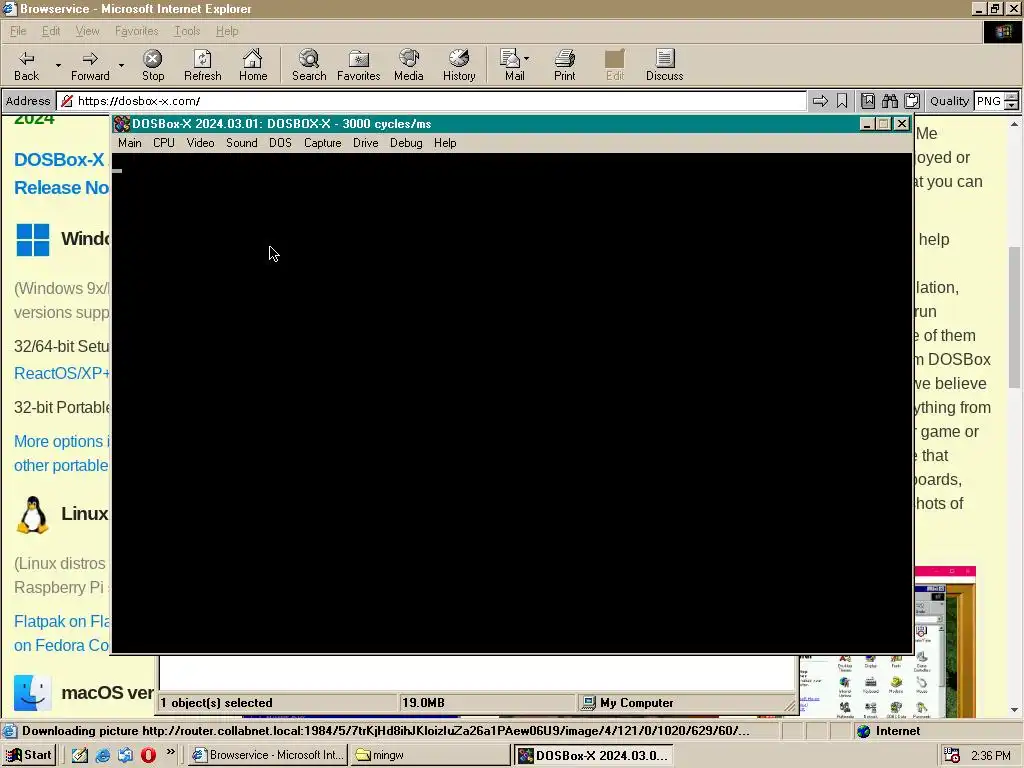Open the Sound menu in DOSBox-X
The width and height of the screenshot is (1024, 768).
242,143
